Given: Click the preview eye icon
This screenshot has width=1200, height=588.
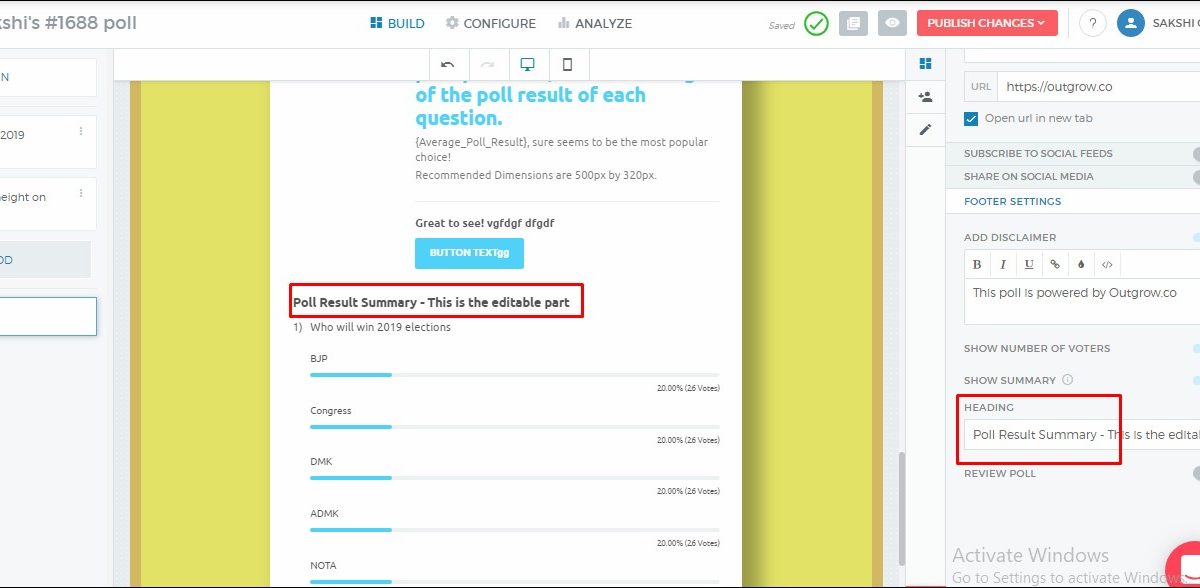Looking at the screenshot, I should coord(893,23).
